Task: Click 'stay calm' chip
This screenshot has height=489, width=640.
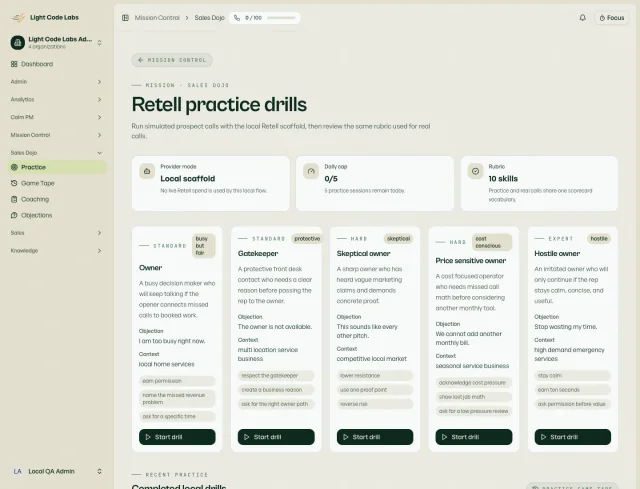Action: 573,376
